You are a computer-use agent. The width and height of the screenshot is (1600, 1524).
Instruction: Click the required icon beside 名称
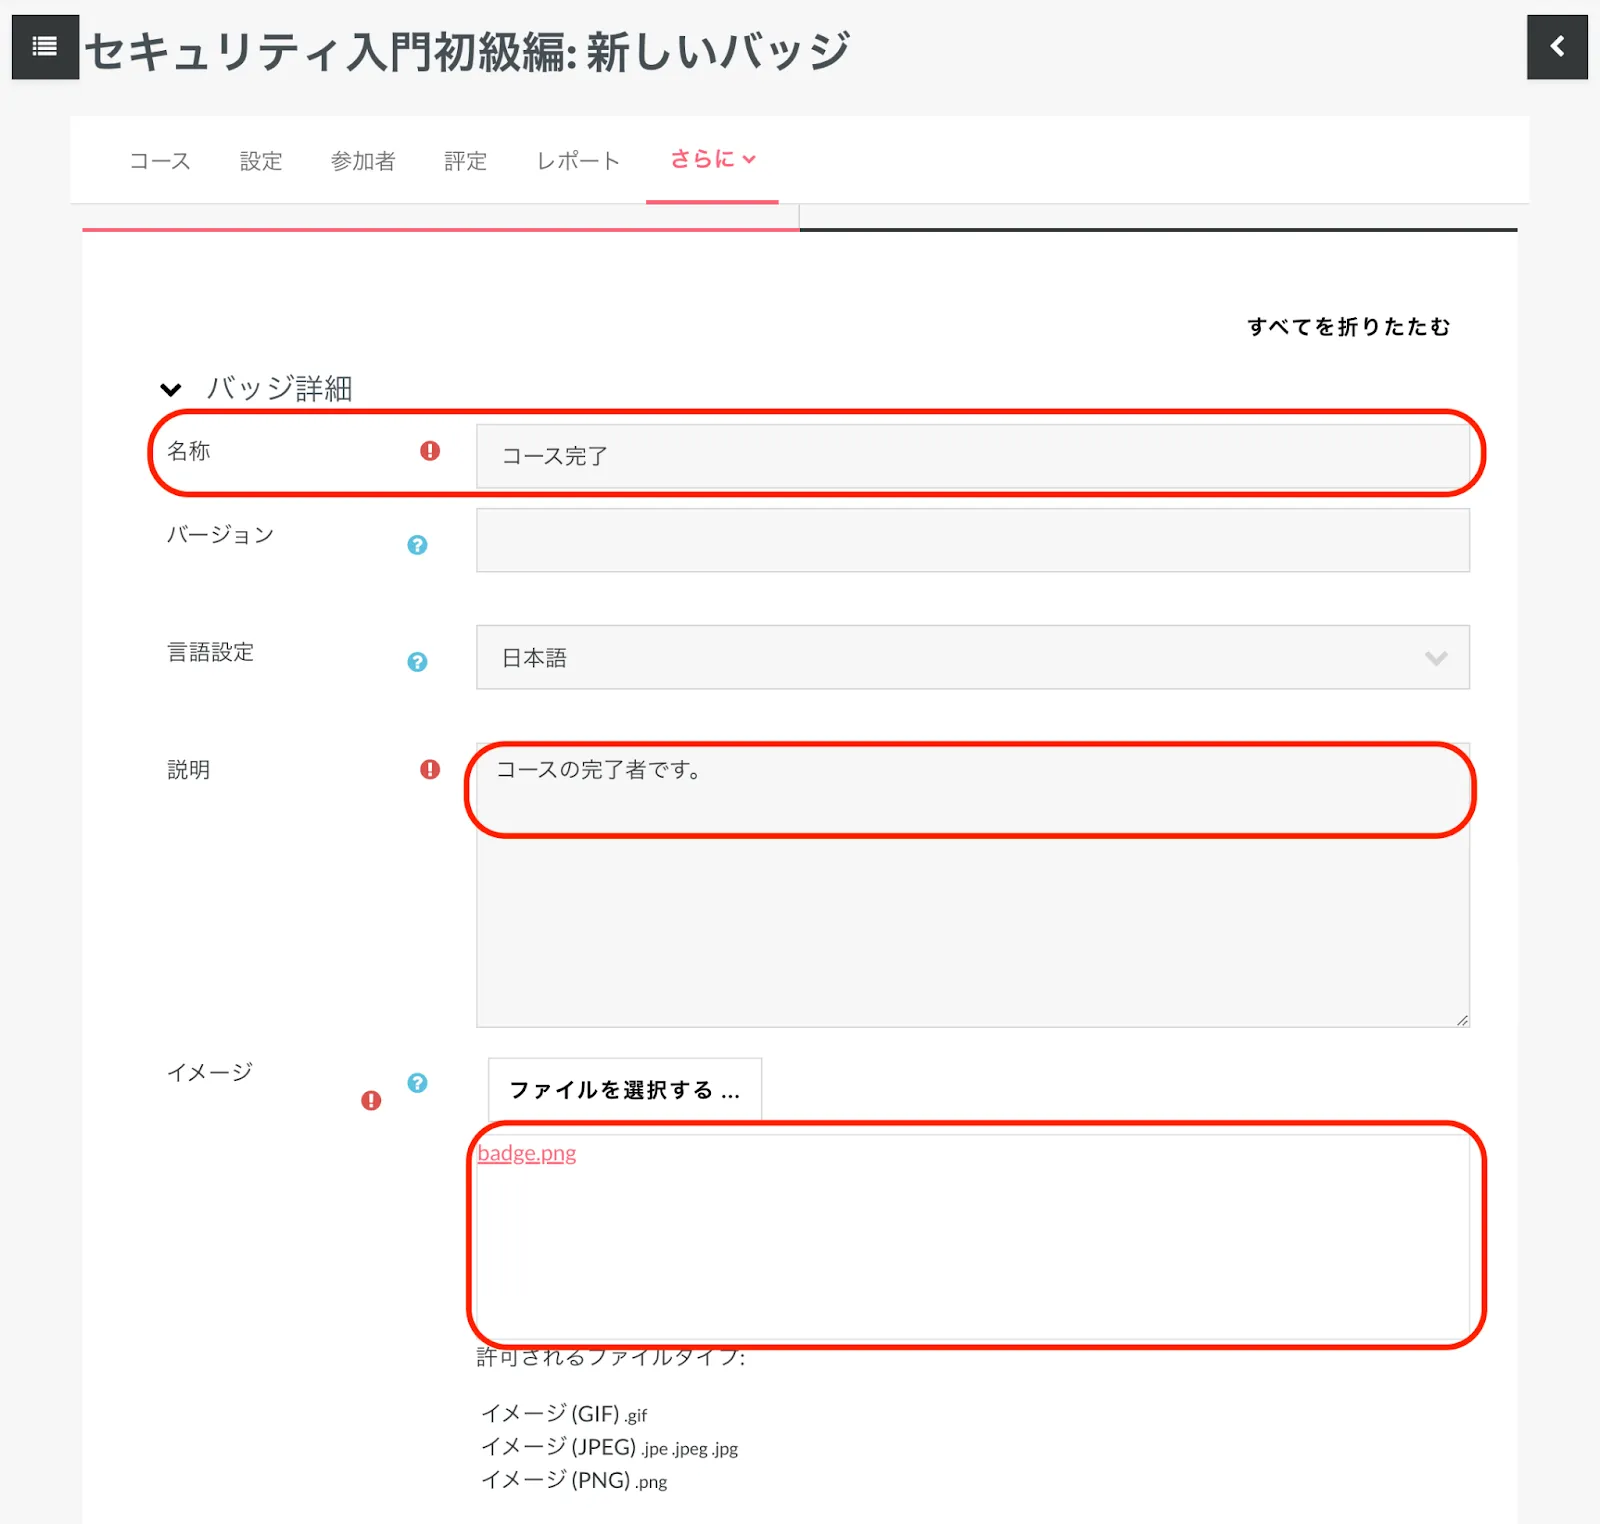430,451
